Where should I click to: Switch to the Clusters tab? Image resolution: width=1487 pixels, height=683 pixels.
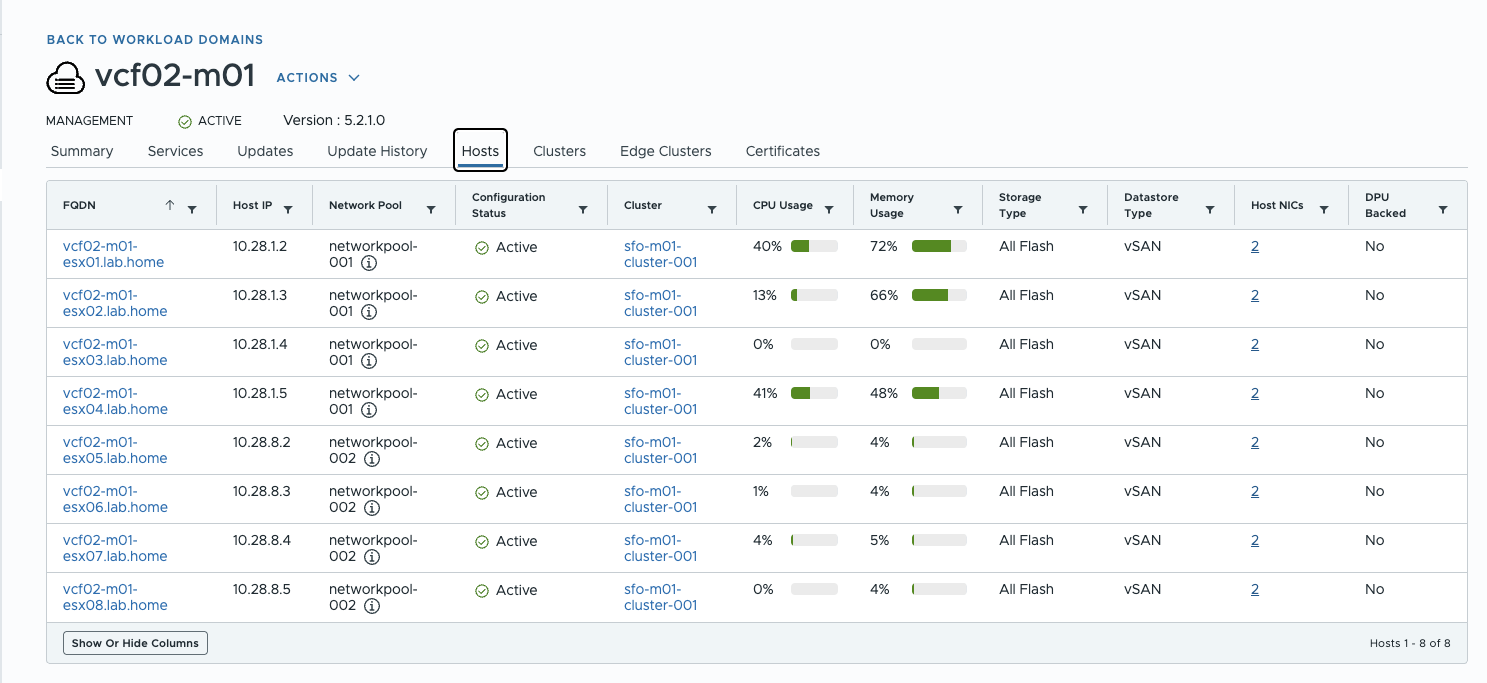pos(559,151)
